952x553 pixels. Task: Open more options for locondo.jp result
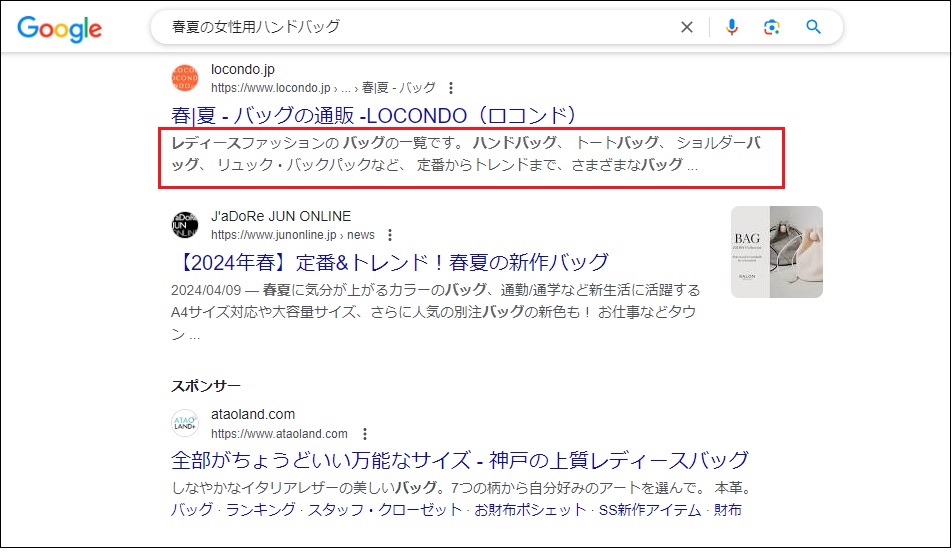click(450, 88)
